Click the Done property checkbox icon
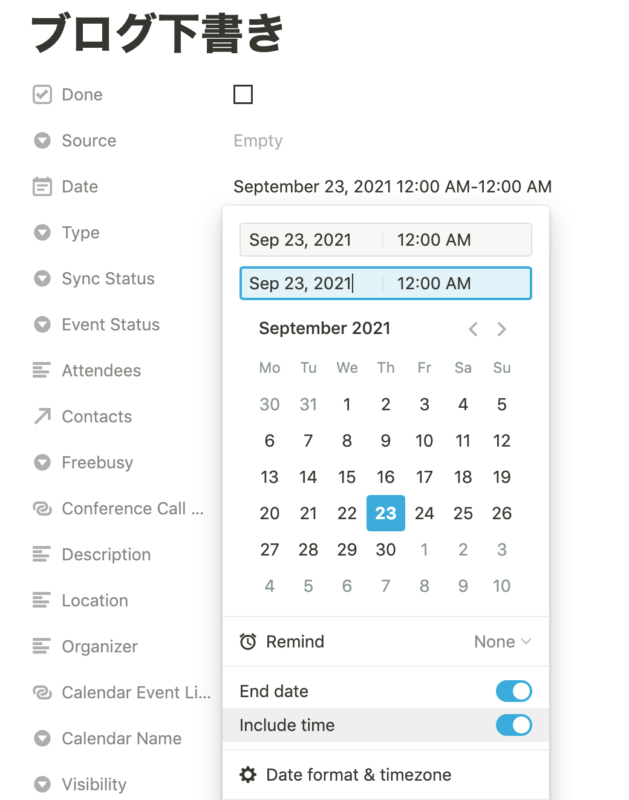Screen dimensions: 629x800 coord(42,94)
